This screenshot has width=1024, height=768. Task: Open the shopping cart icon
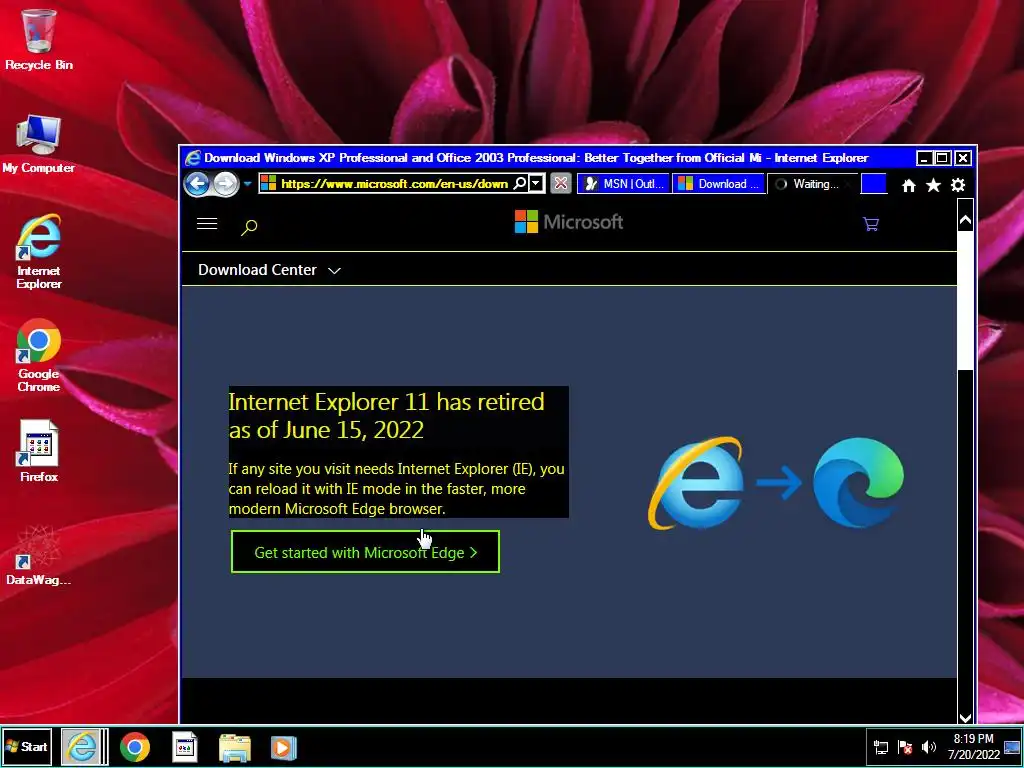pyautogui.click(x=871, y=224)
